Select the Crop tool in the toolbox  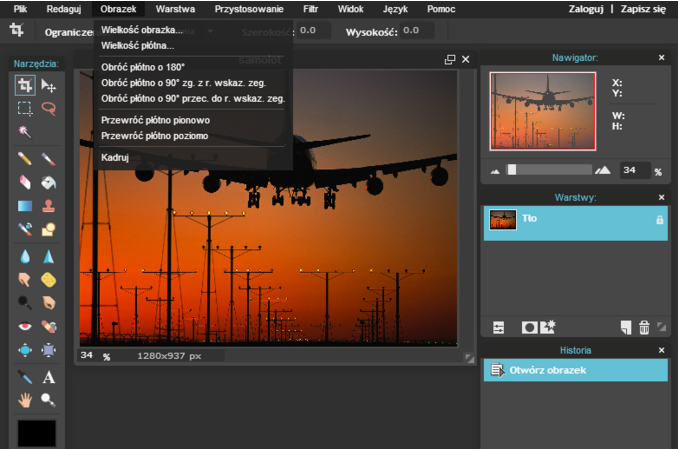(x=25, y=86)
